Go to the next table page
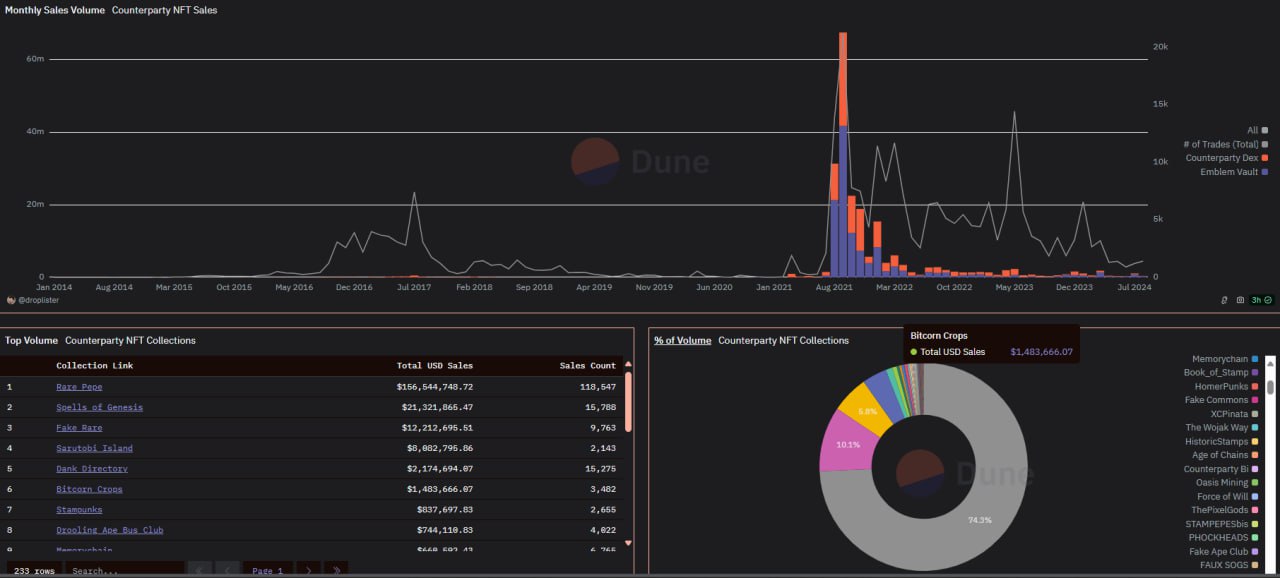 click(x=308, y=570)
